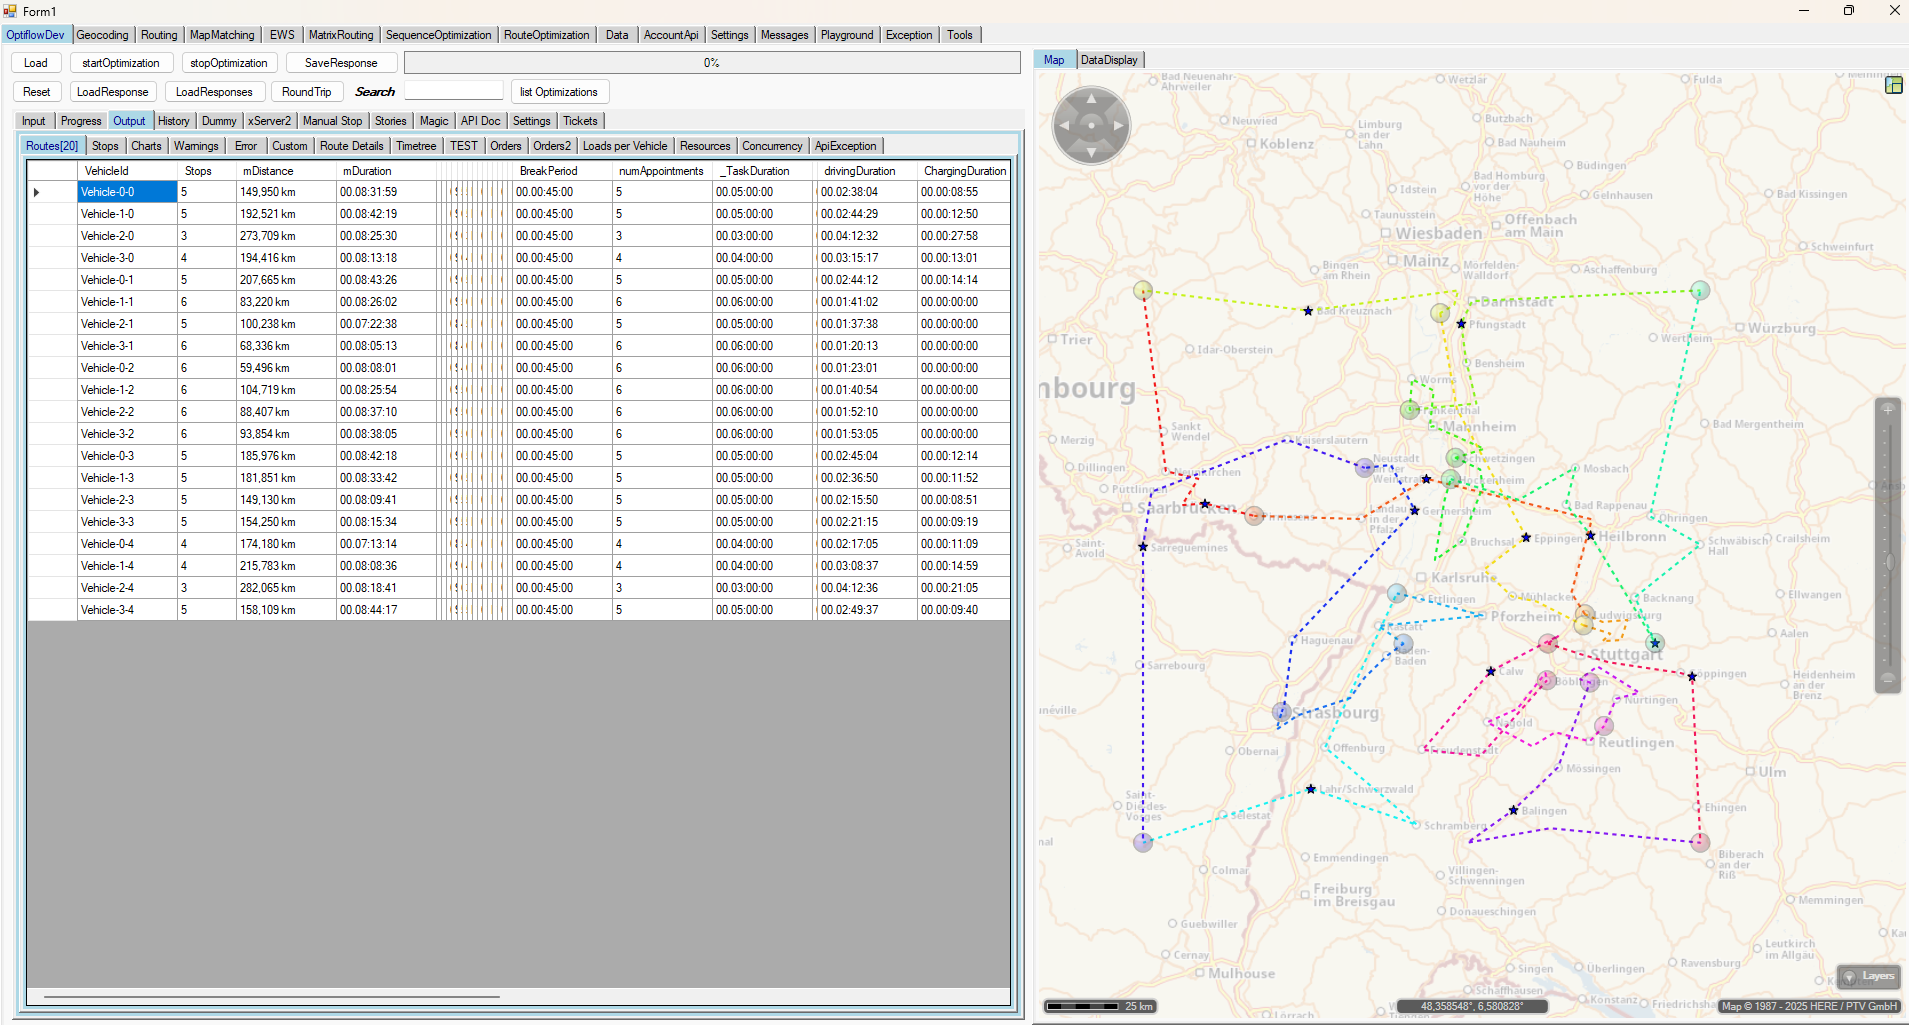Click the Search text input field
This screenshot has height=1025, width=1909.
click(453, 92)
